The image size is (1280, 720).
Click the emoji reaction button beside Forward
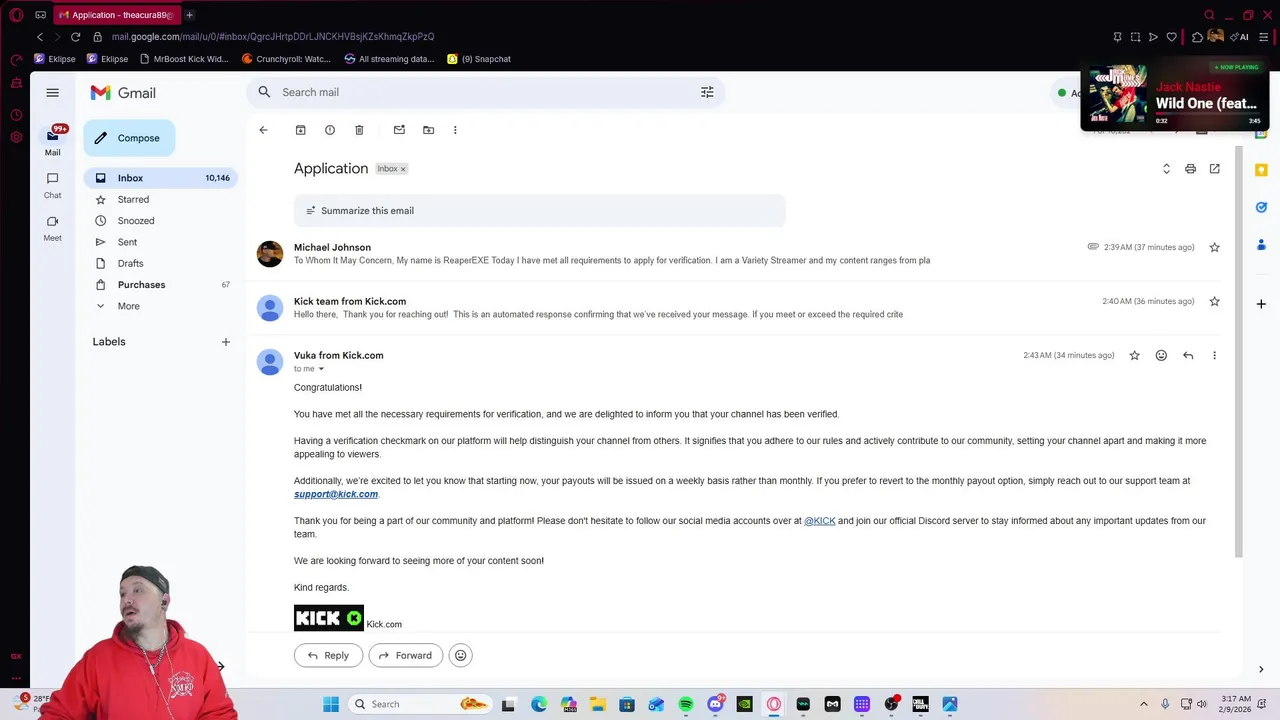click(460, 655)
